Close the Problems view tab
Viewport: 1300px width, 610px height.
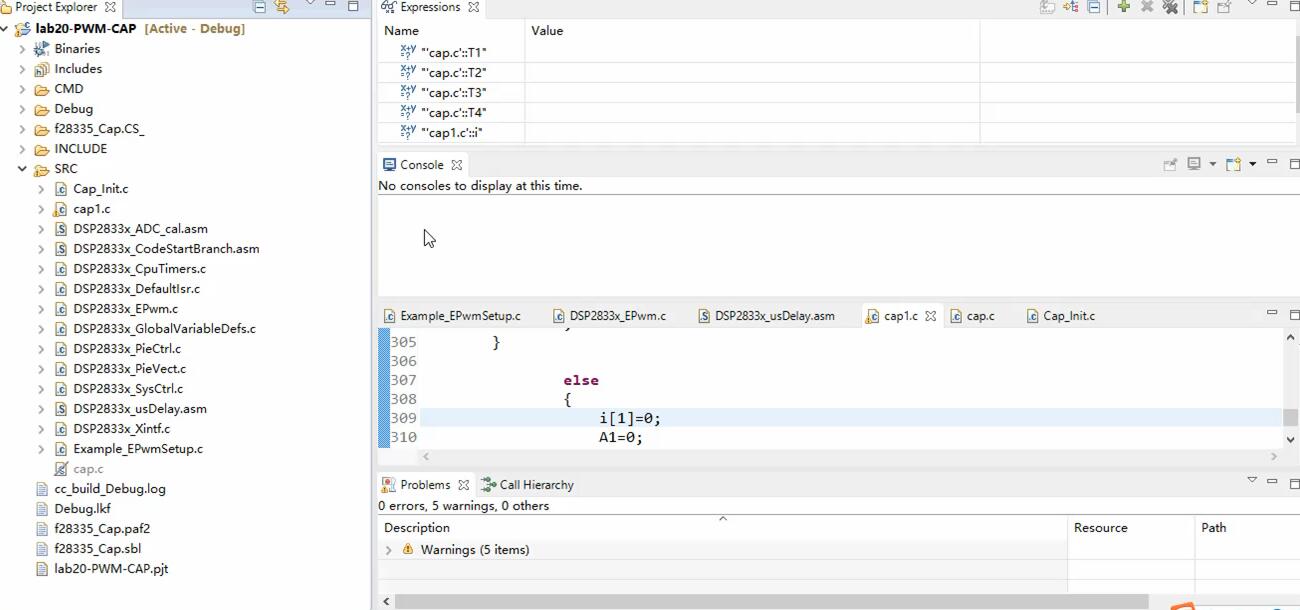pos(464,485)
